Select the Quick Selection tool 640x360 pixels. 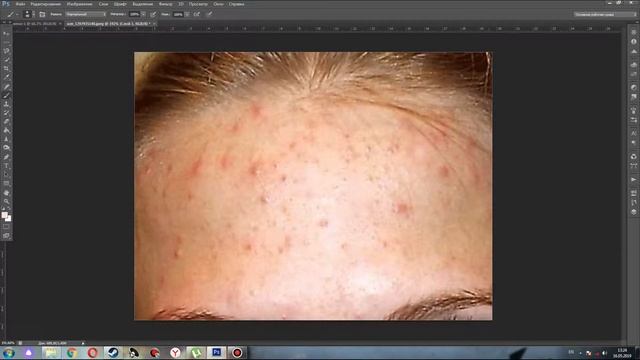point(6,60)
